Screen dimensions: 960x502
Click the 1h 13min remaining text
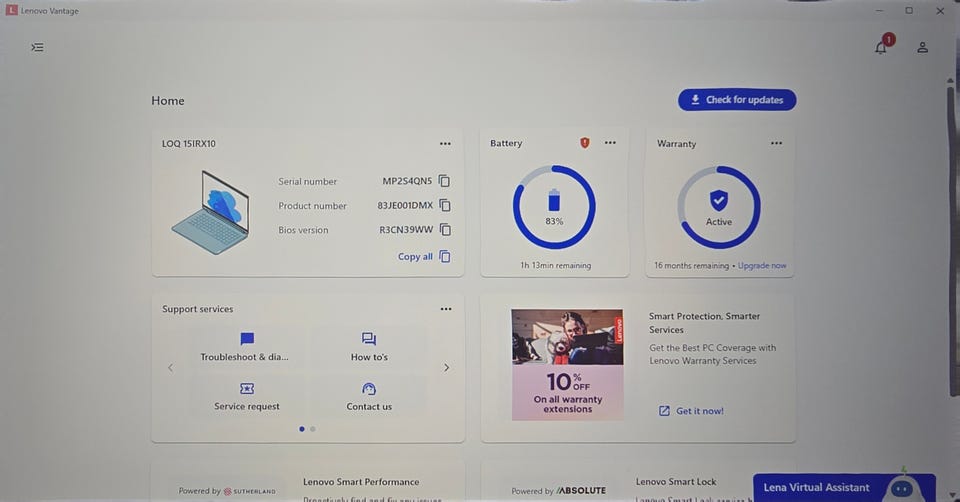pos(556,266)
